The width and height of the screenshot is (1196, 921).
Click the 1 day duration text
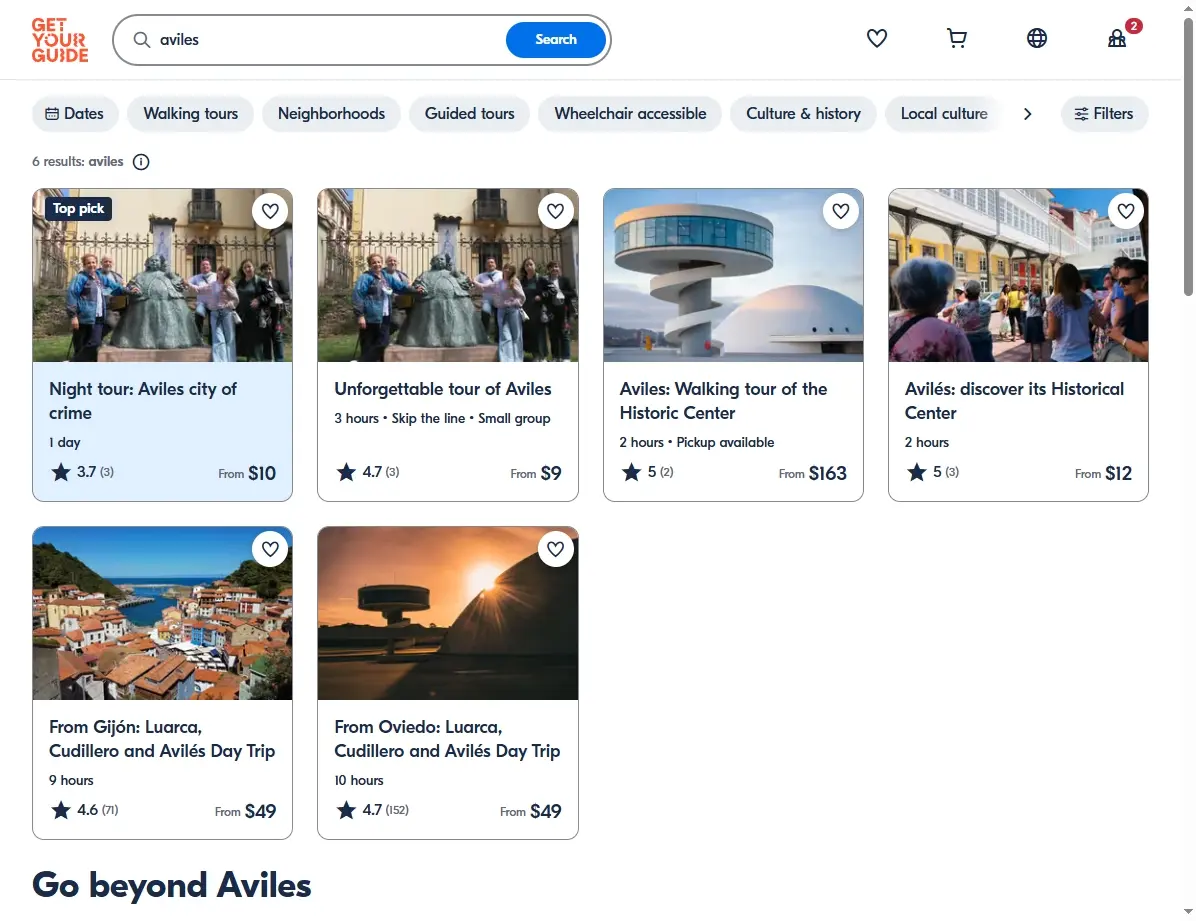65,443
